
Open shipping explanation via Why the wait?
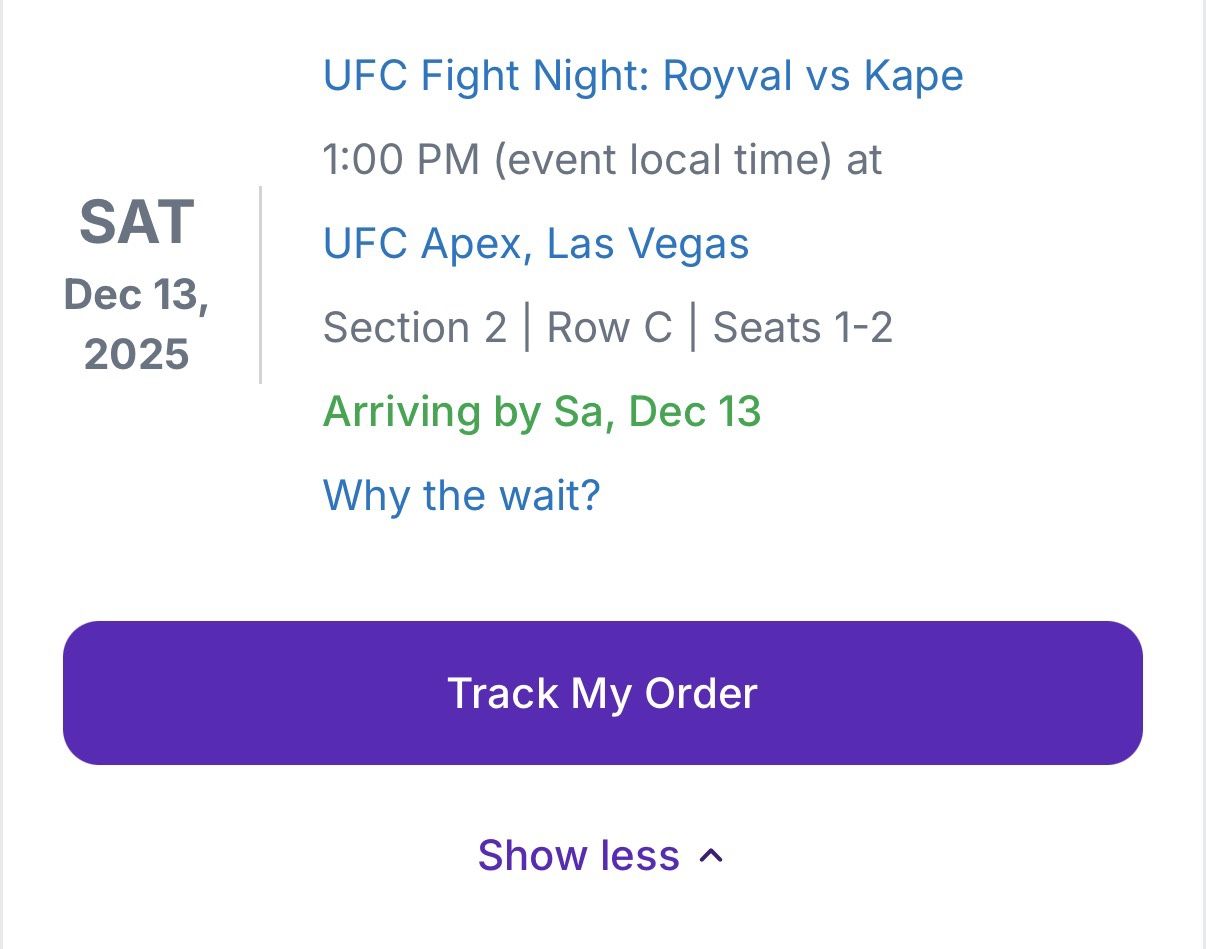click(x=461, y=495)
